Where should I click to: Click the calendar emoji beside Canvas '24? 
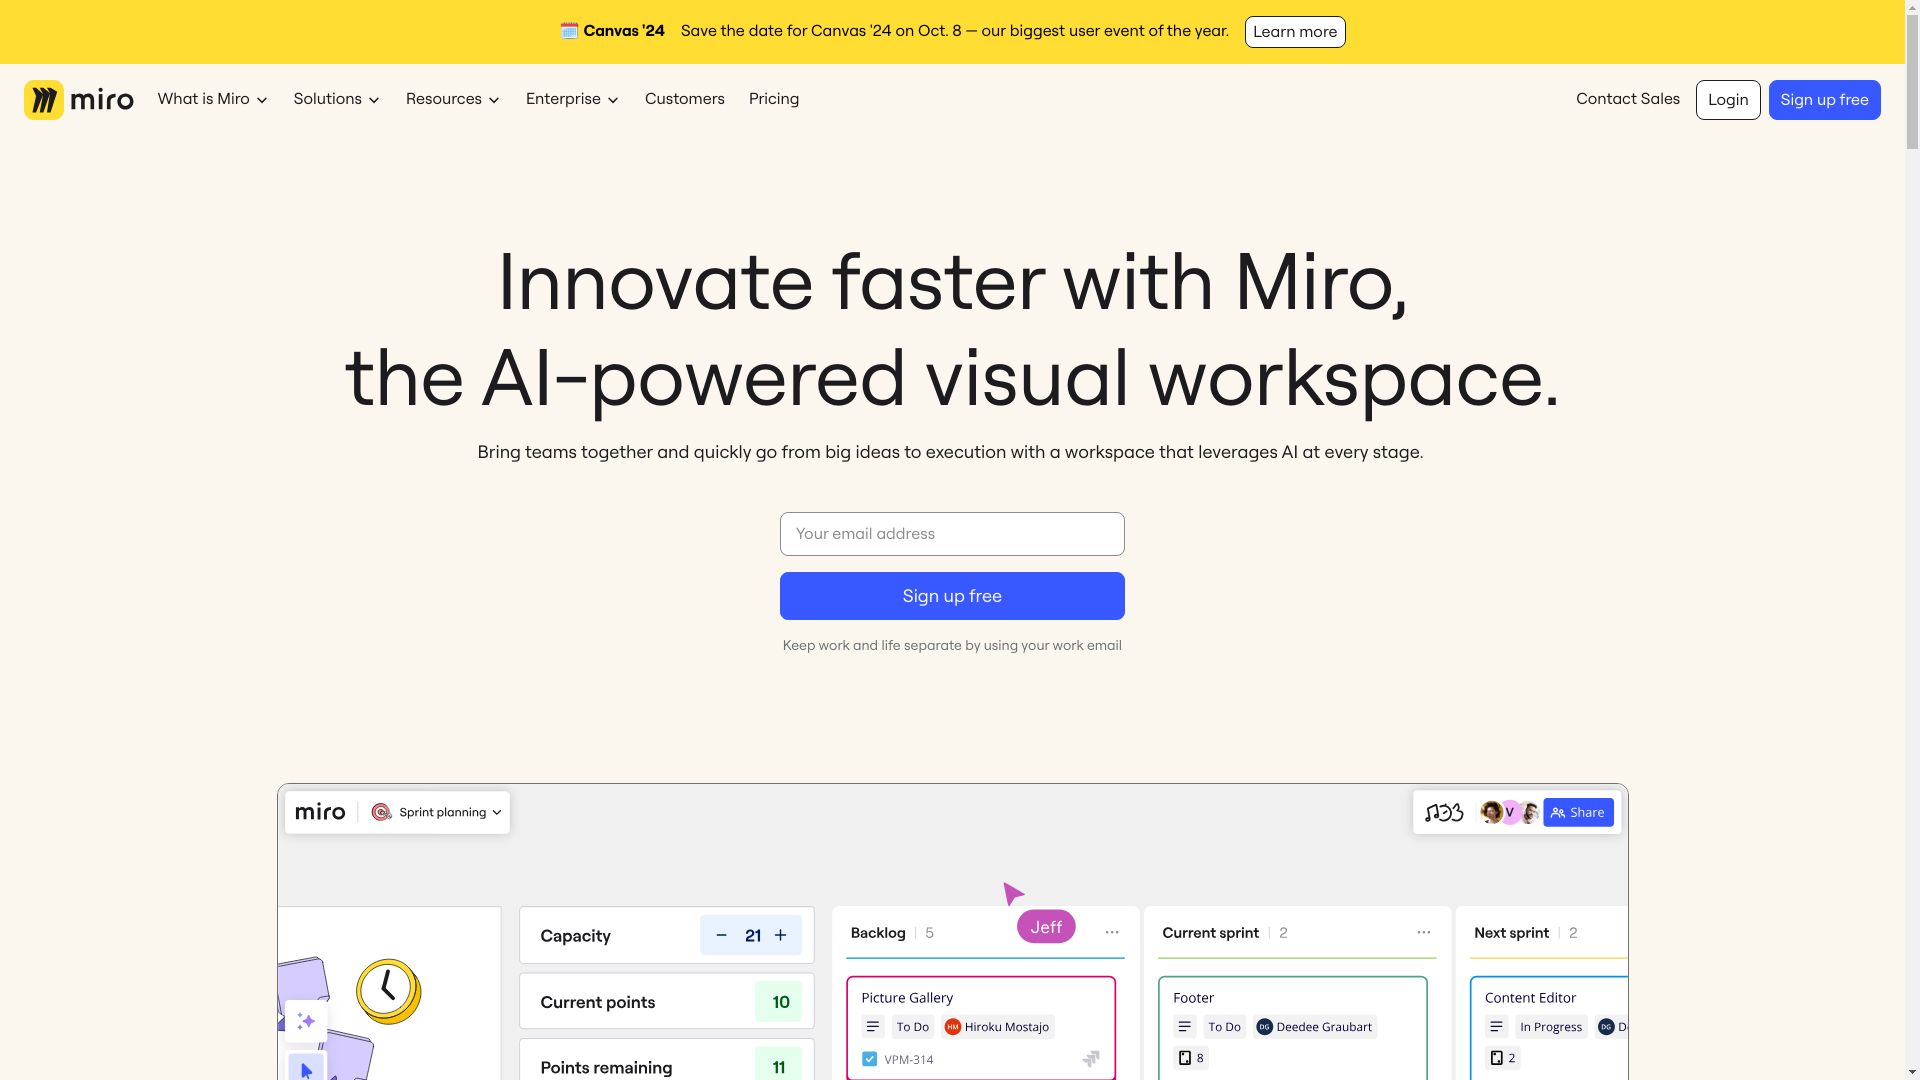click(x=569, y=31)
